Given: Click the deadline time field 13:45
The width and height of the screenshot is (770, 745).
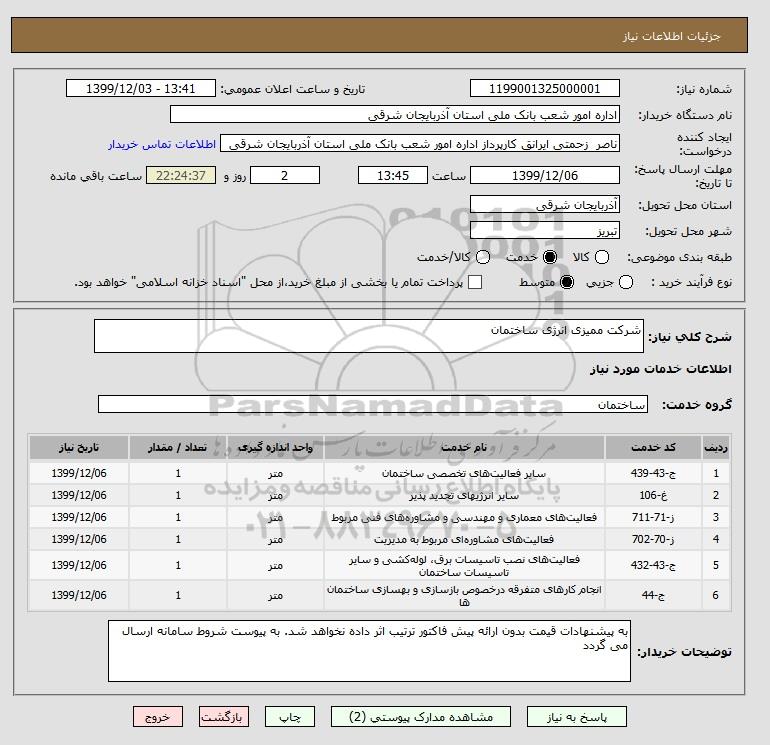Looking at the screenshot, I should (x=393, y=175).
